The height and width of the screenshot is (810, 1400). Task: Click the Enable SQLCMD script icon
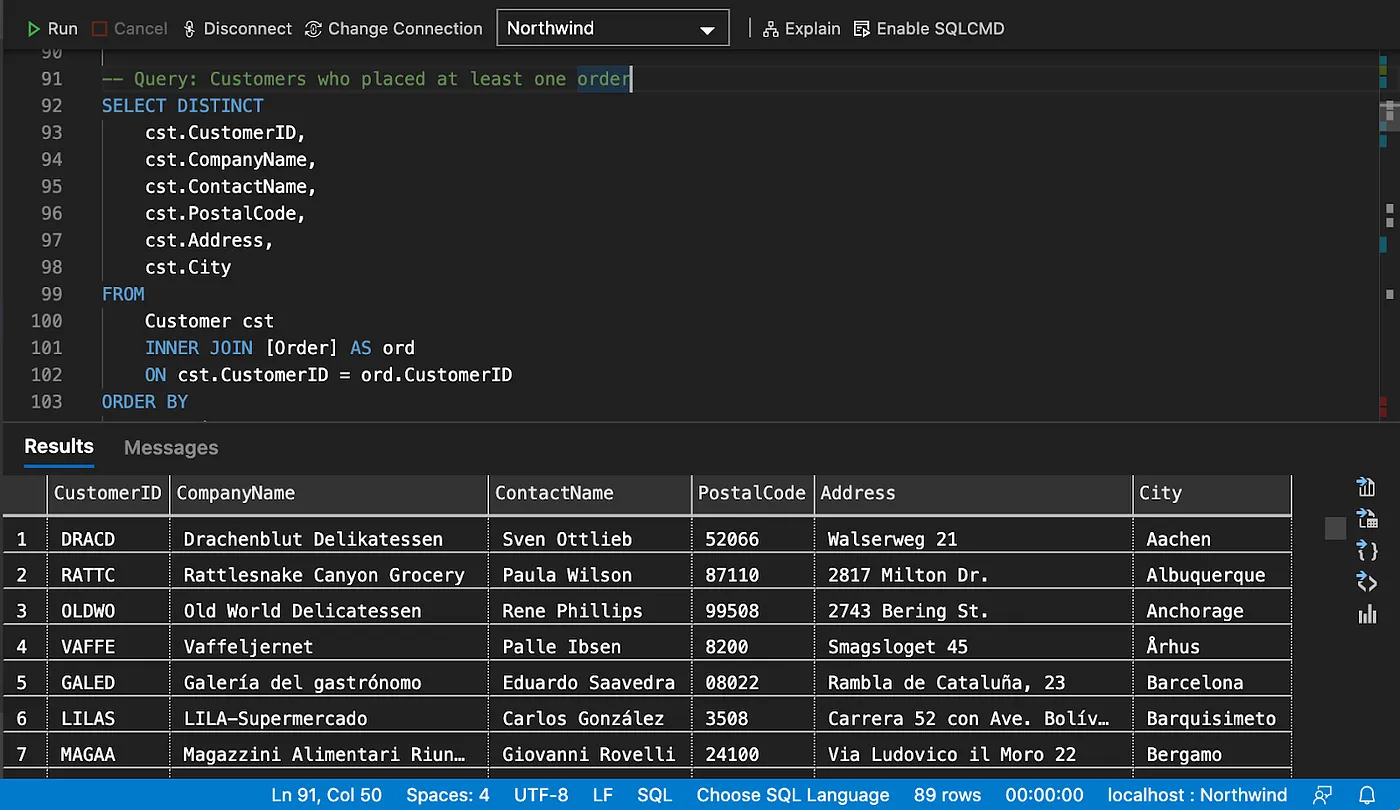(862, 29)
